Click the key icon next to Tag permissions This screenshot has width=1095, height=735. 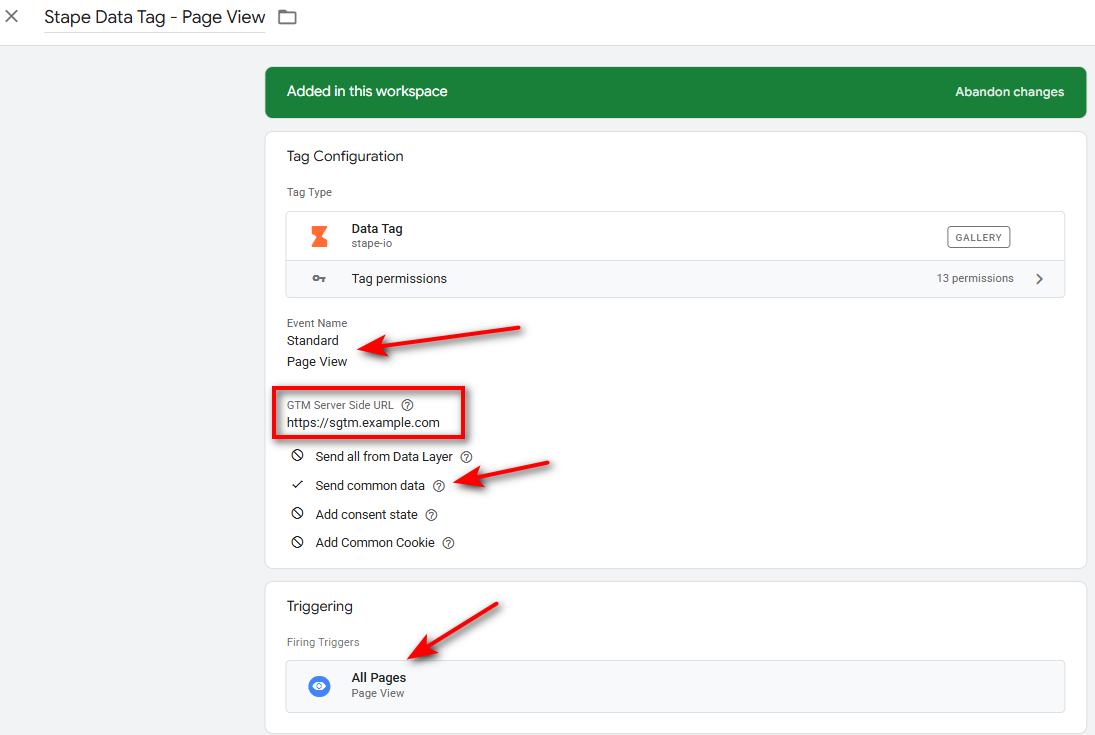tap(319, 279)
